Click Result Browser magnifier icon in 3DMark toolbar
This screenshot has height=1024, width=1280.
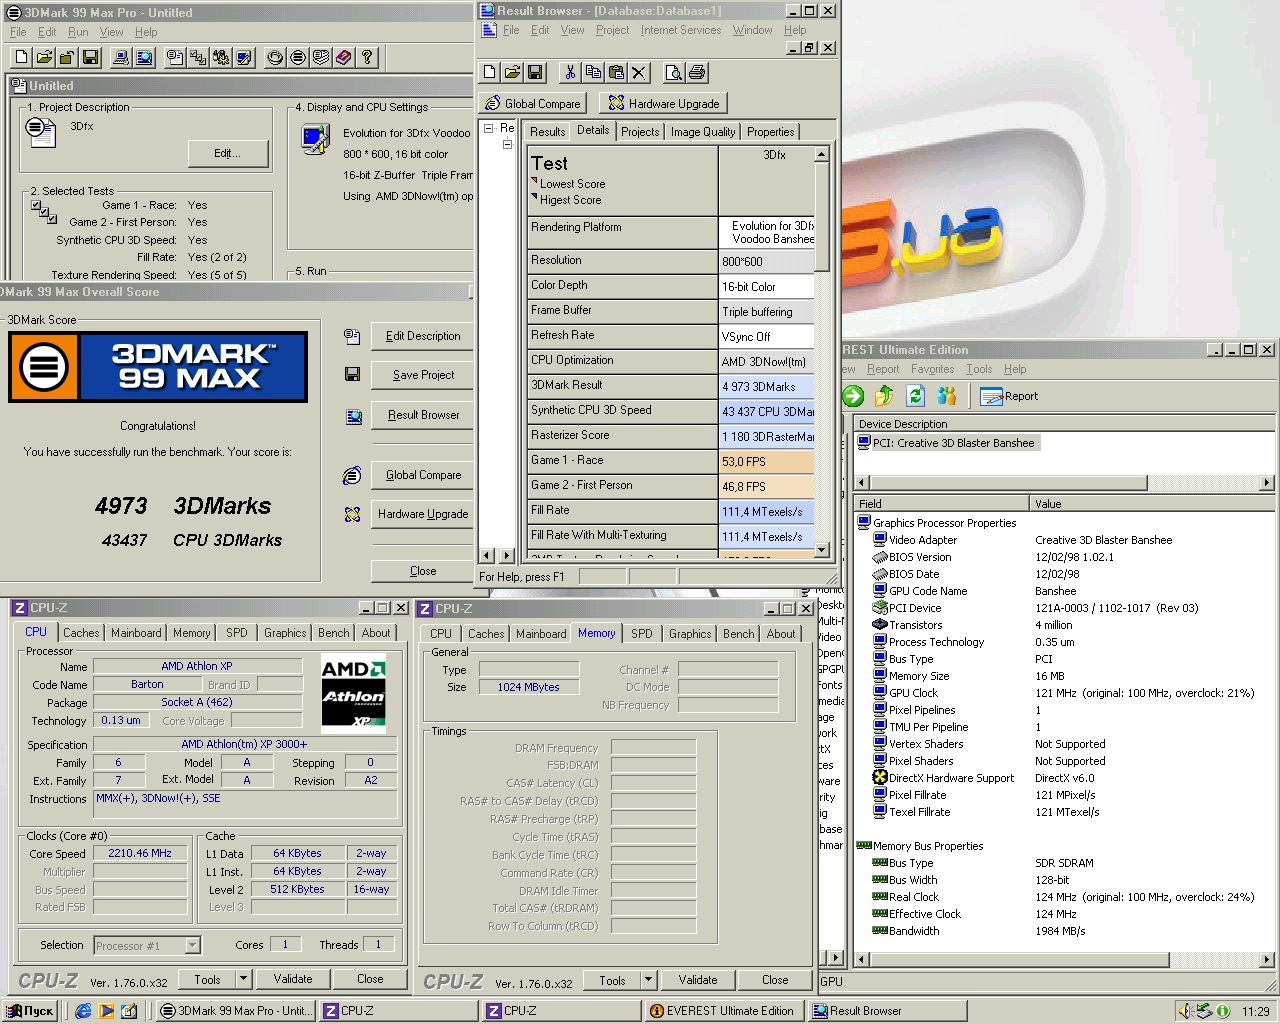(145, 58)
